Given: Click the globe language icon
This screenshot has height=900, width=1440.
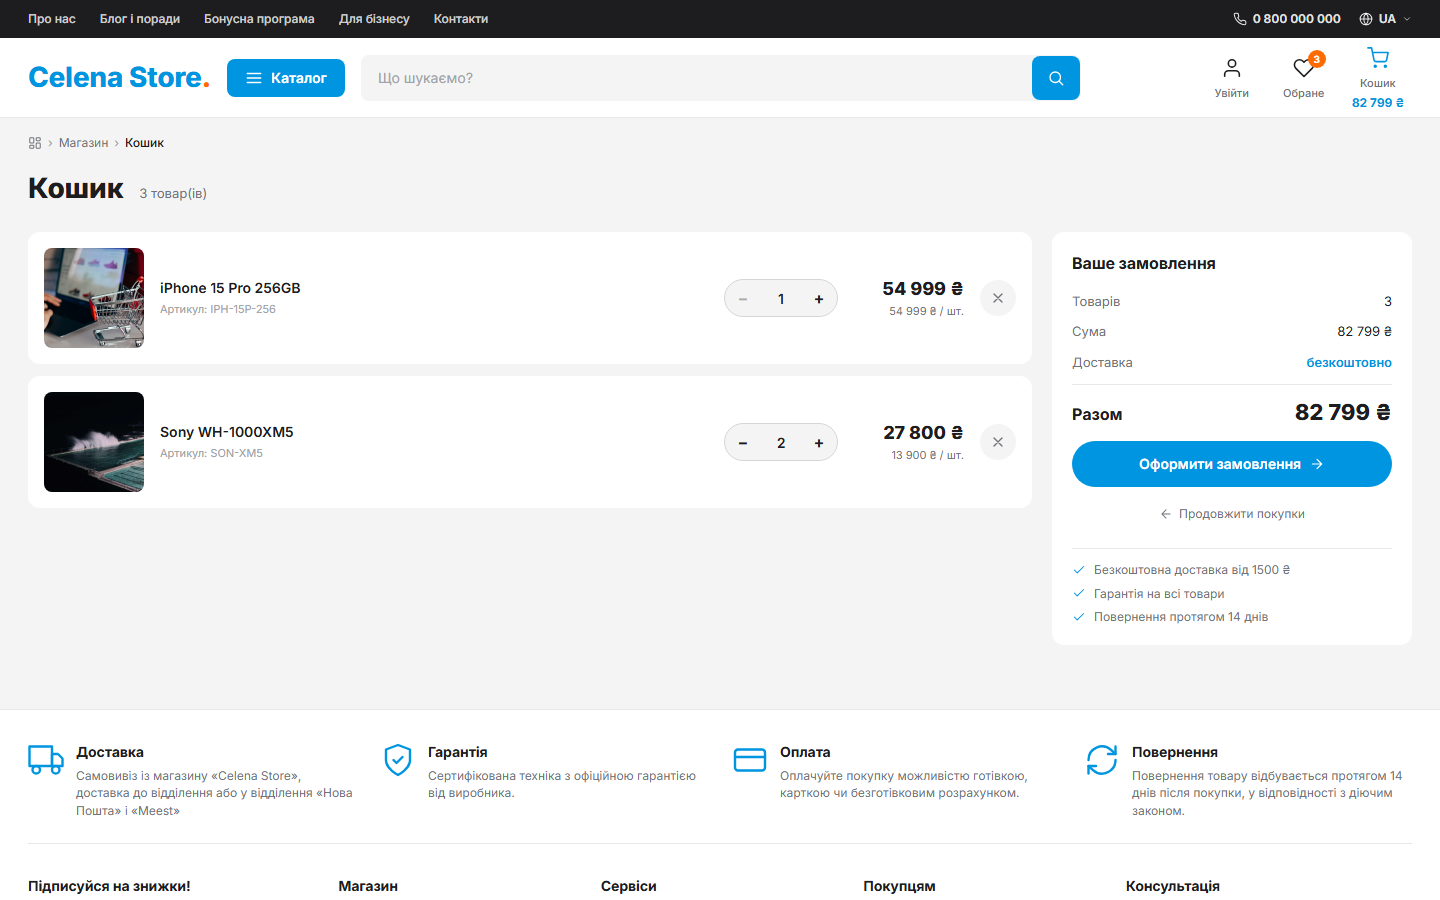Looking at the screenshot, I should [1366, 19].
